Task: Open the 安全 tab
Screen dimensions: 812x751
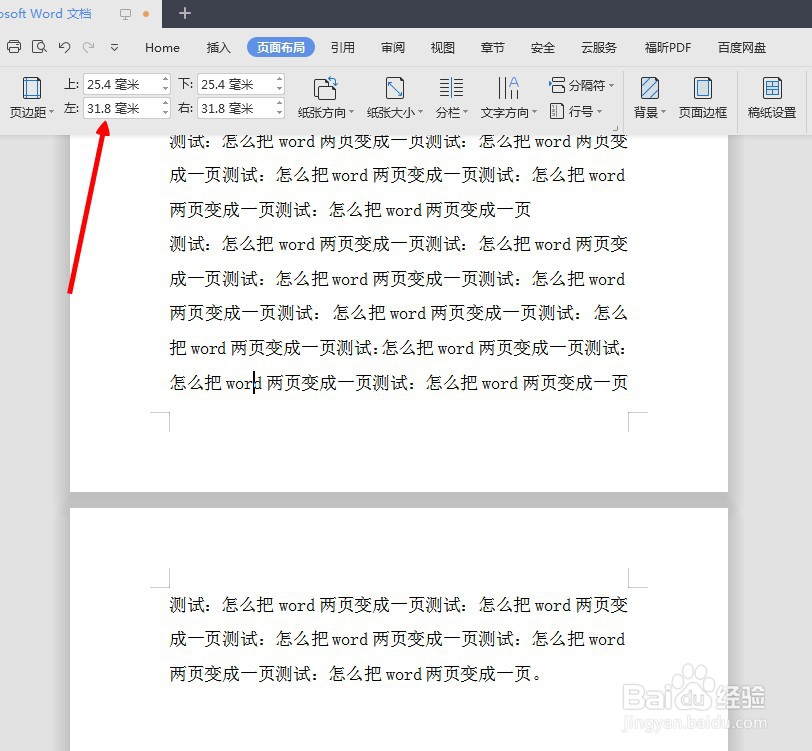Action: 543,48
